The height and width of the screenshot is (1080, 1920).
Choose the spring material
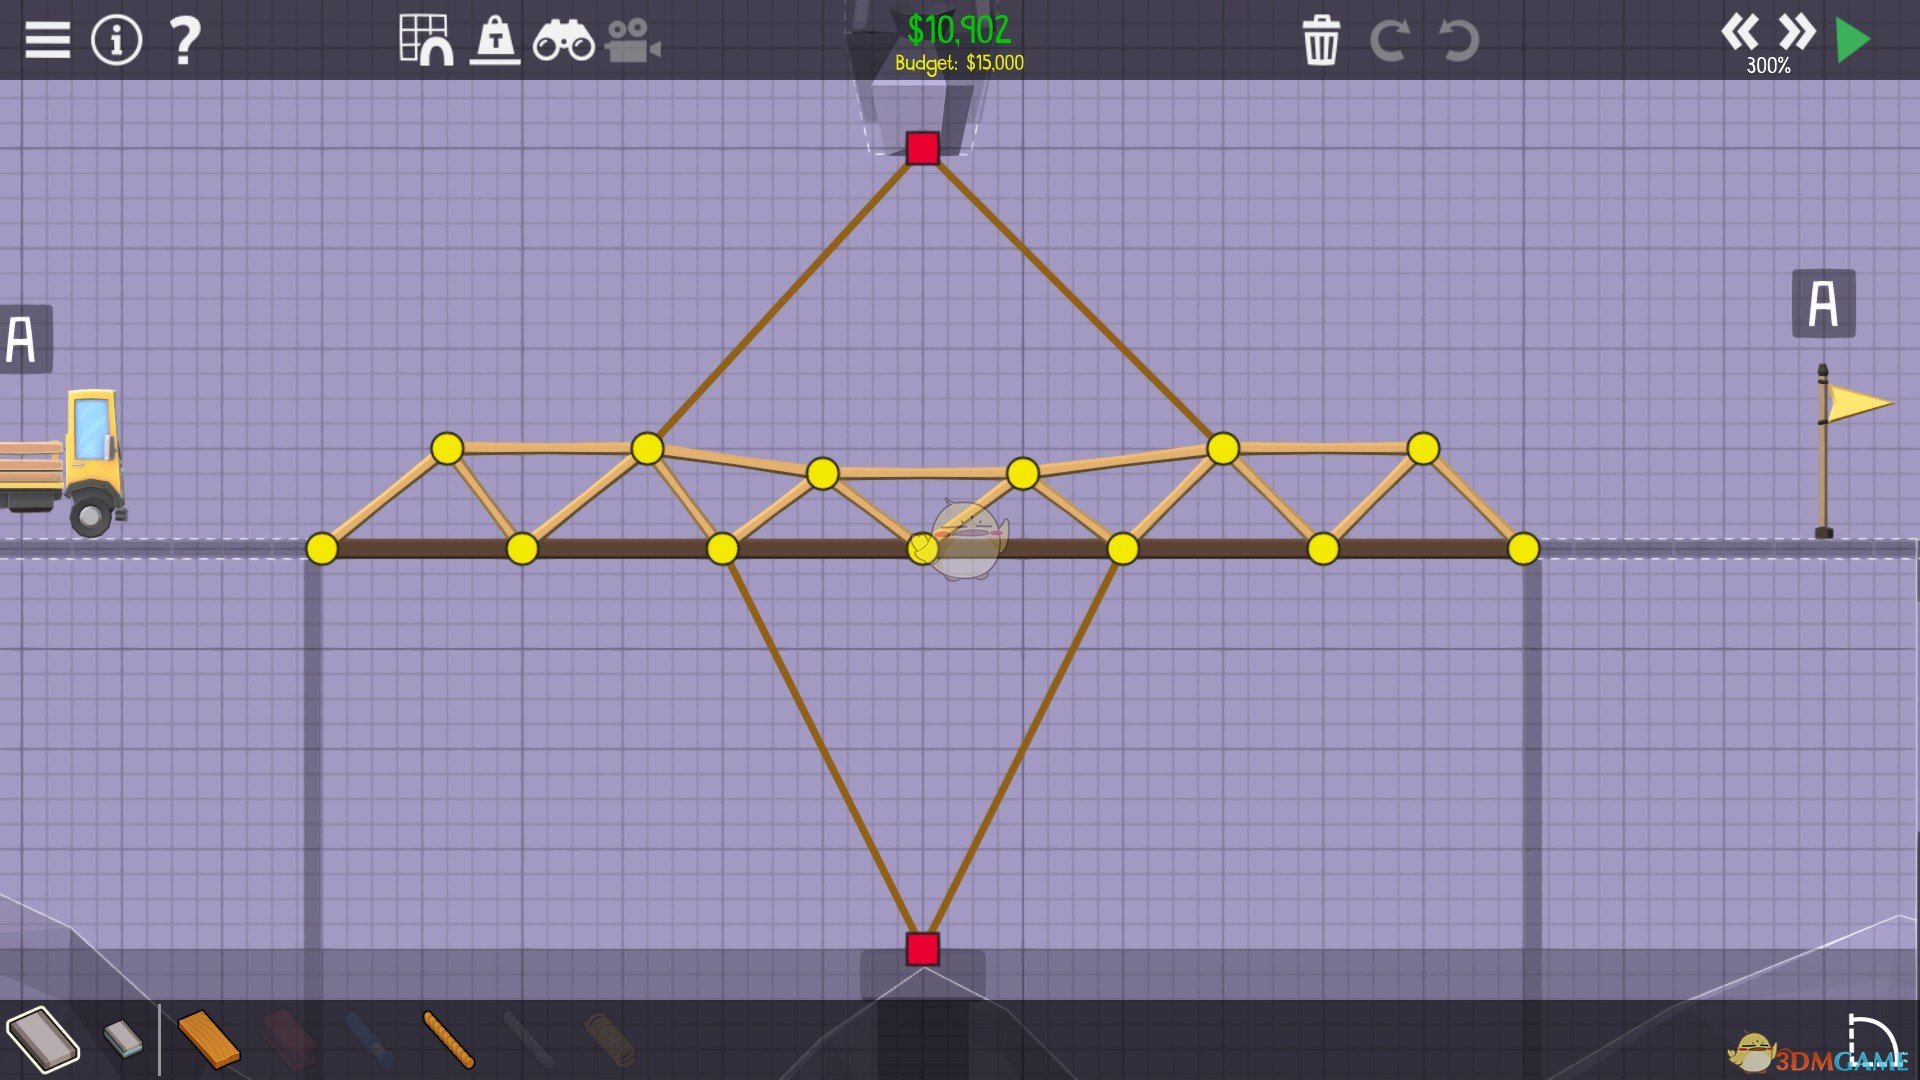pyautogui.click(x=609, y=1039)
